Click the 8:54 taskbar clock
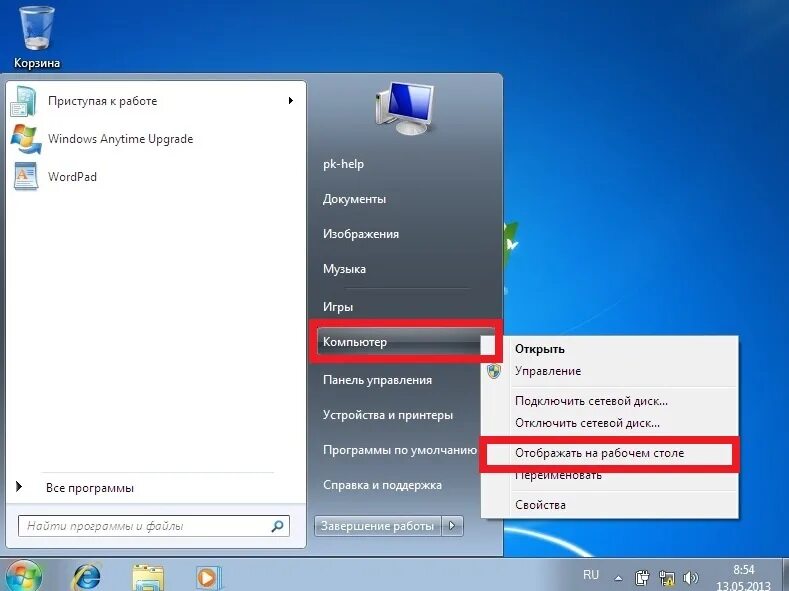Viewport: 789px width, 591px height. [x=743, y=570]
